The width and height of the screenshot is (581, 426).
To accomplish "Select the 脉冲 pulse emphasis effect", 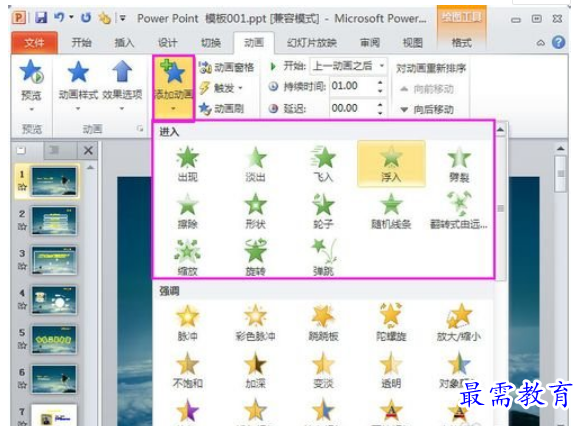I will 187,323.
